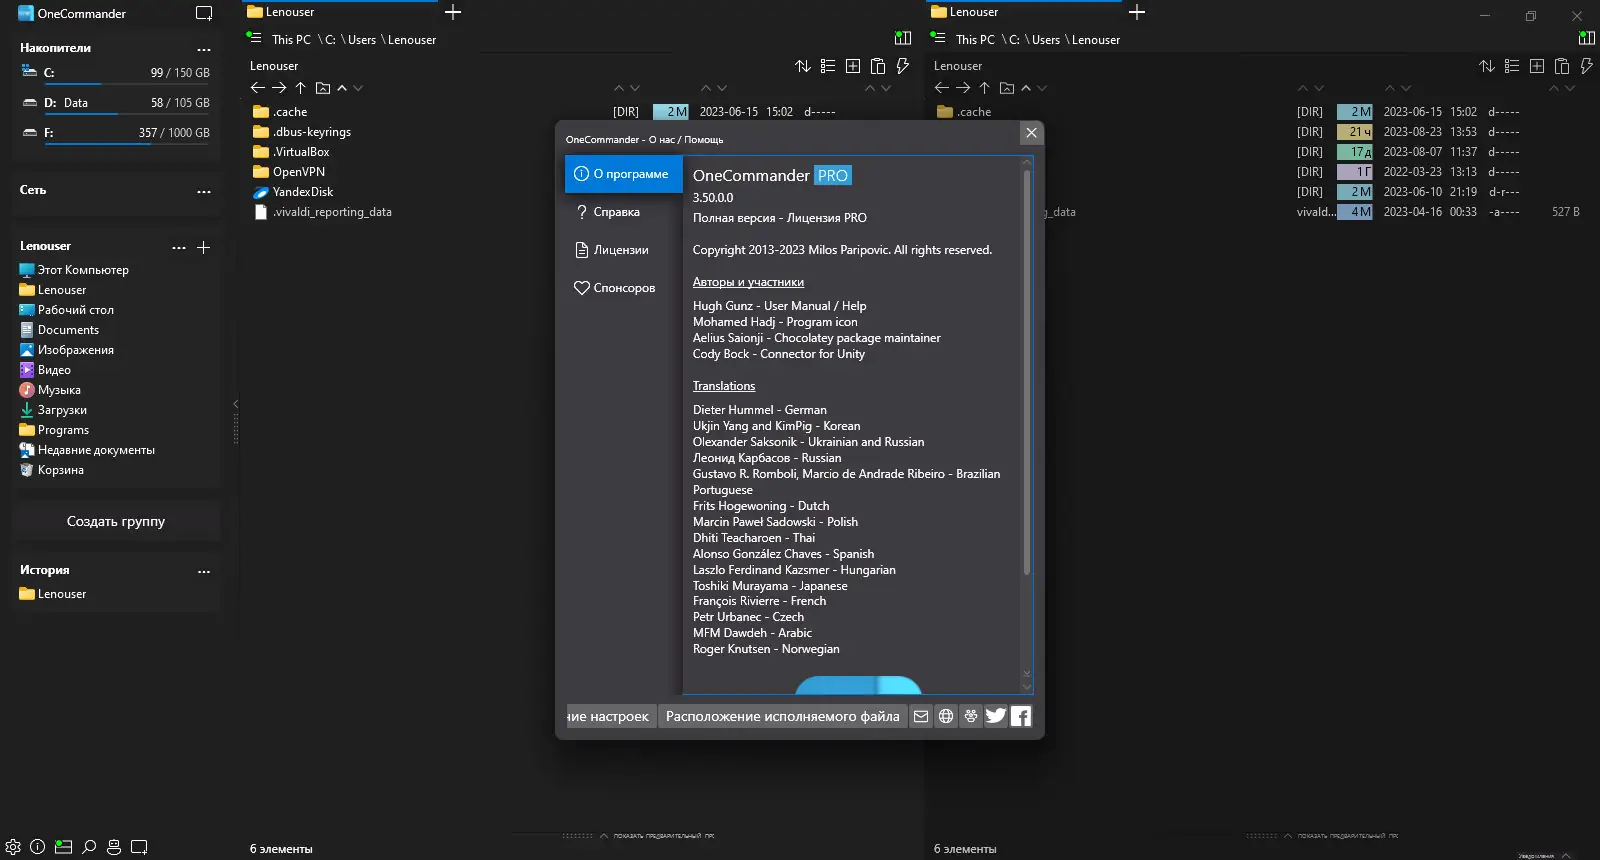Viewport: 1600px width, 860px height.
Task: Open Facebook link in About dialog
Action: click(x=1021, y=716)
